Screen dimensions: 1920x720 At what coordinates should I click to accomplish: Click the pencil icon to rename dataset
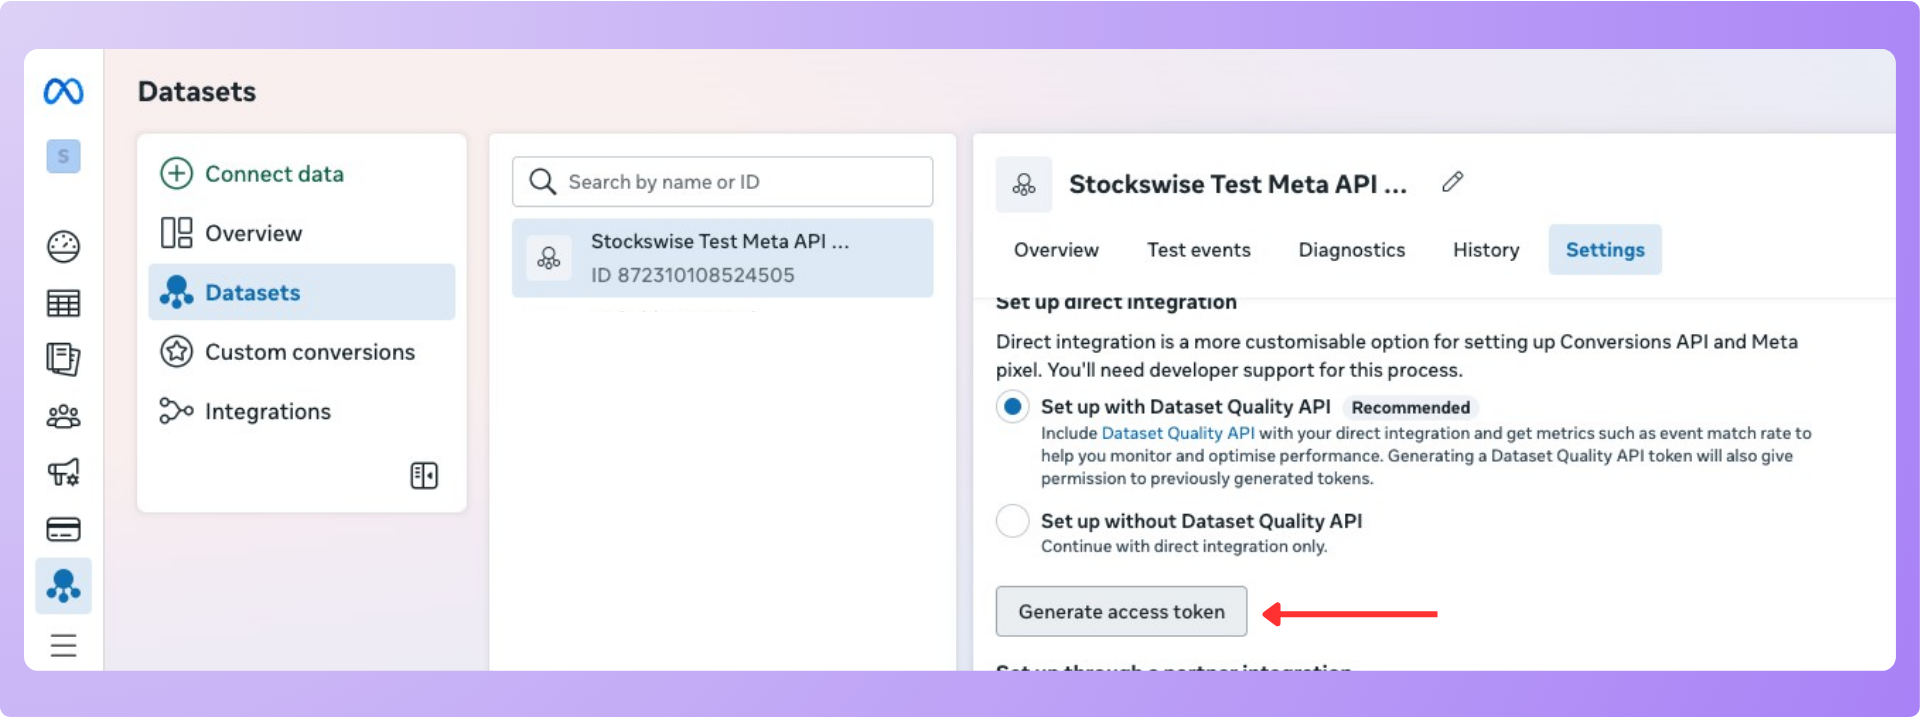coord(1452,182)
